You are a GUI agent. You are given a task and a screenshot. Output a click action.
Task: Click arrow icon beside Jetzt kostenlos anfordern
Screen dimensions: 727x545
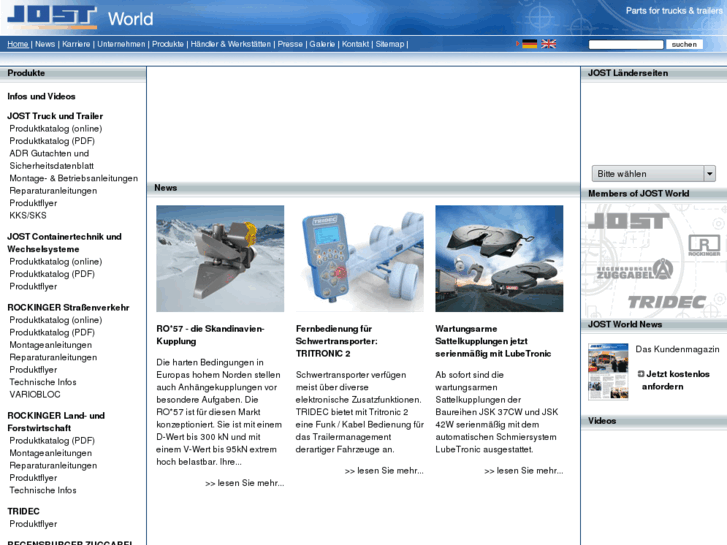click(x=641, y=374)
